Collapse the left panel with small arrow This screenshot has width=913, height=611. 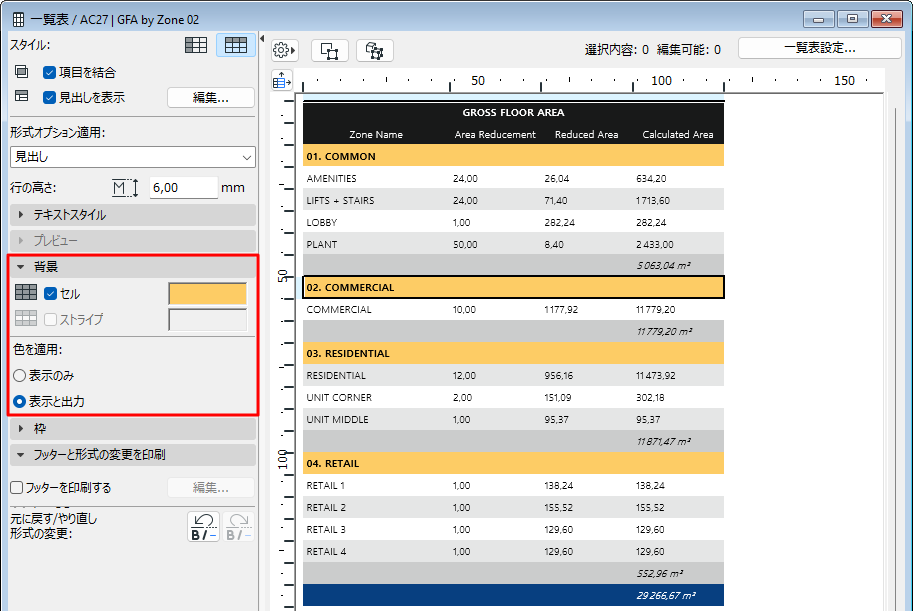261,39
